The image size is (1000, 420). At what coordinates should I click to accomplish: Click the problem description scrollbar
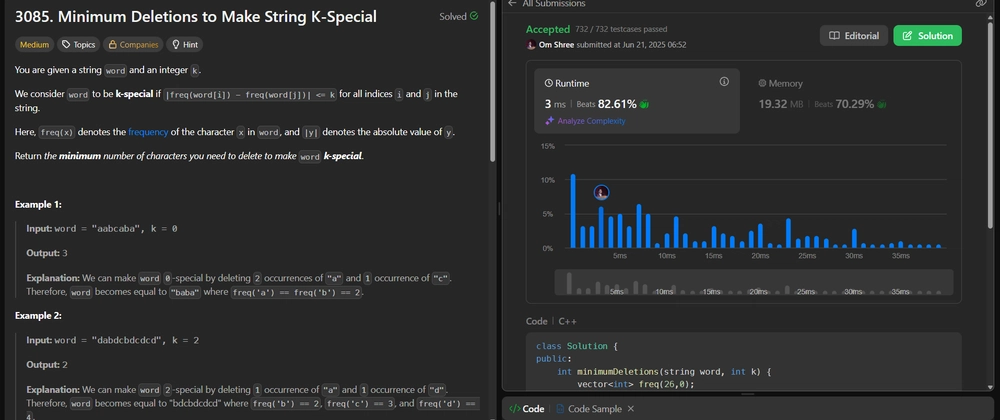[x=493, y=83]
